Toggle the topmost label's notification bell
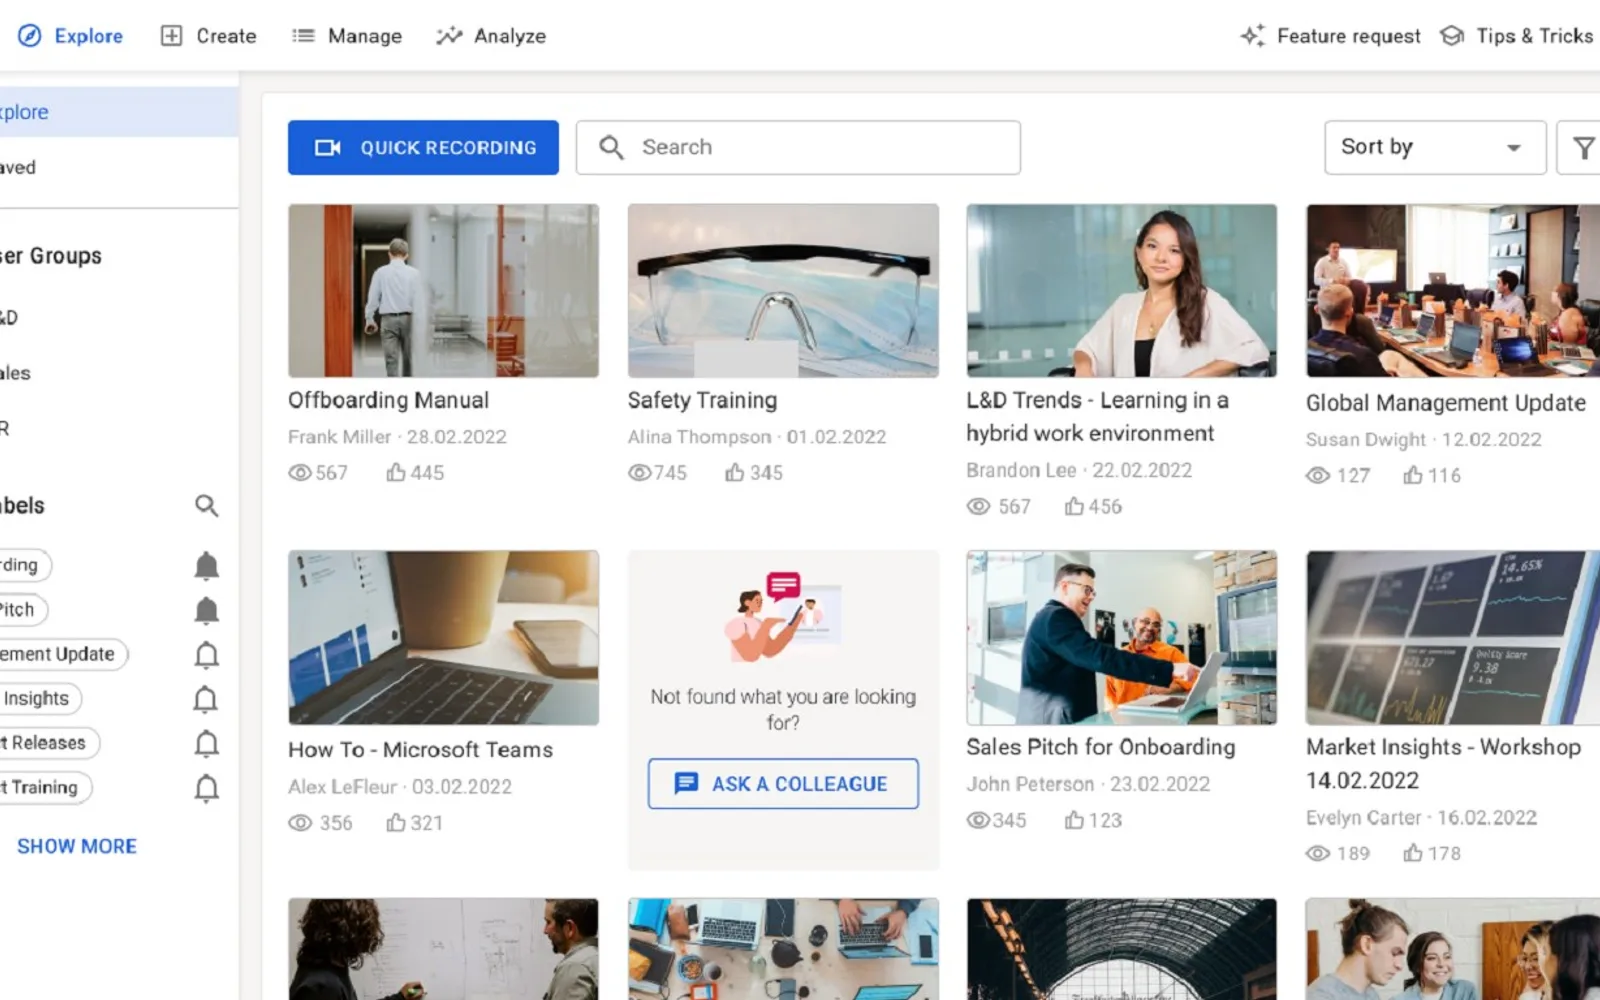 (x=206, y=566)
